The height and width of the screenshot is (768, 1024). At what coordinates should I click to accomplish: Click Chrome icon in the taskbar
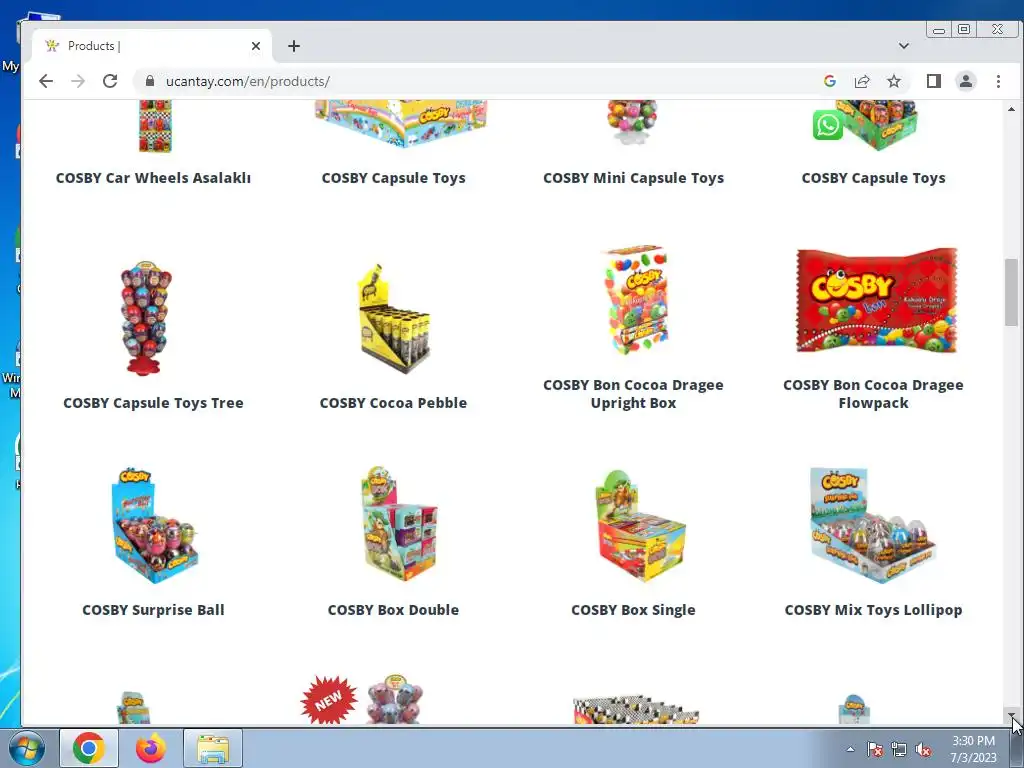point(89,748)
